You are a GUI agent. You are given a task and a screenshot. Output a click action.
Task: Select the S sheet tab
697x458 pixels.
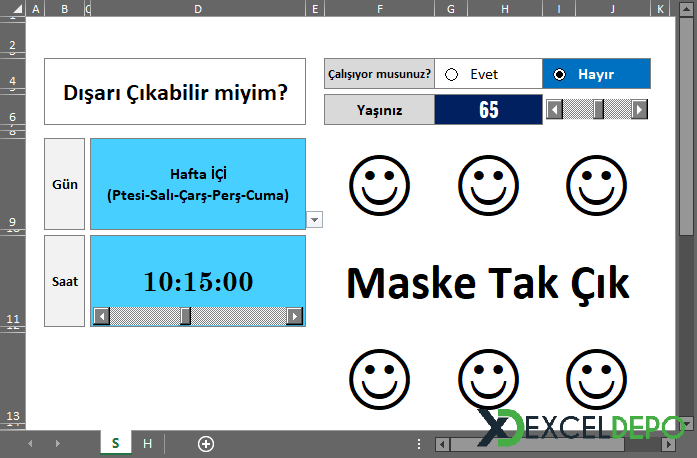[x=115, y=443]
